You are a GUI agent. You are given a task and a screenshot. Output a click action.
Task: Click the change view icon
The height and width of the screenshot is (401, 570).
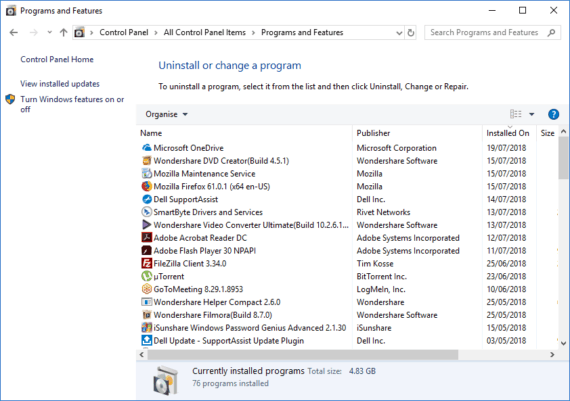point(515,114)
